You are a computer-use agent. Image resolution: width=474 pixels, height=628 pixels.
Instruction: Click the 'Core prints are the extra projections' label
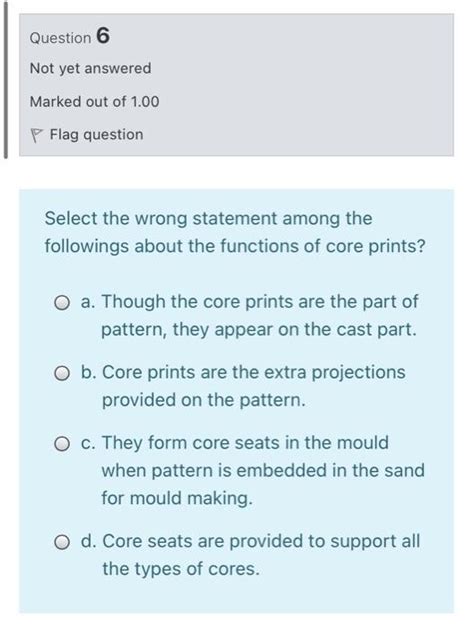[254, 372]
